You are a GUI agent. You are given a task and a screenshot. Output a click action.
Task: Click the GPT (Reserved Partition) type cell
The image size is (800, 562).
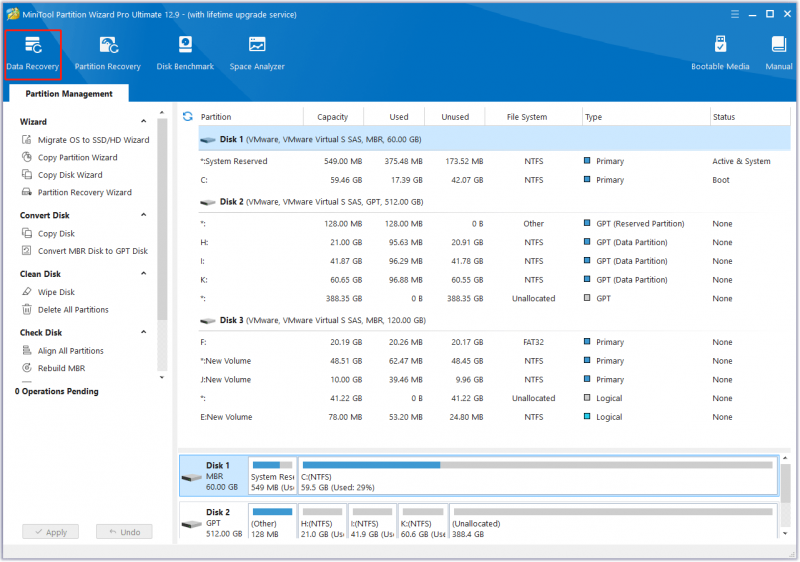click(x=640, y=223)
